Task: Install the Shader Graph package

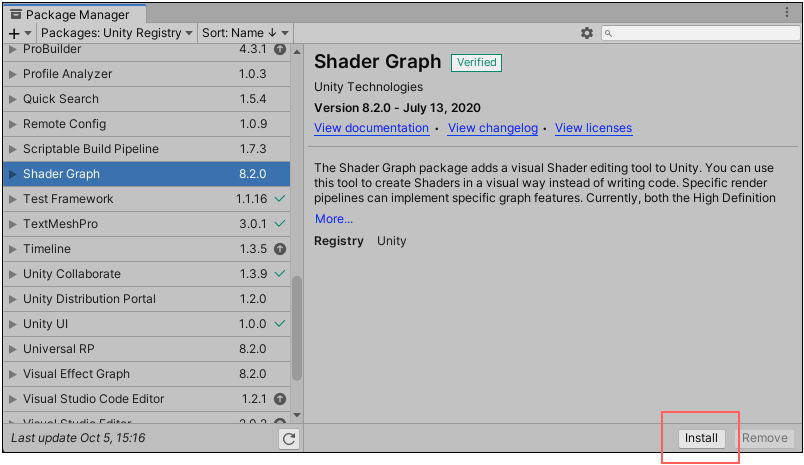Action: 701,438
